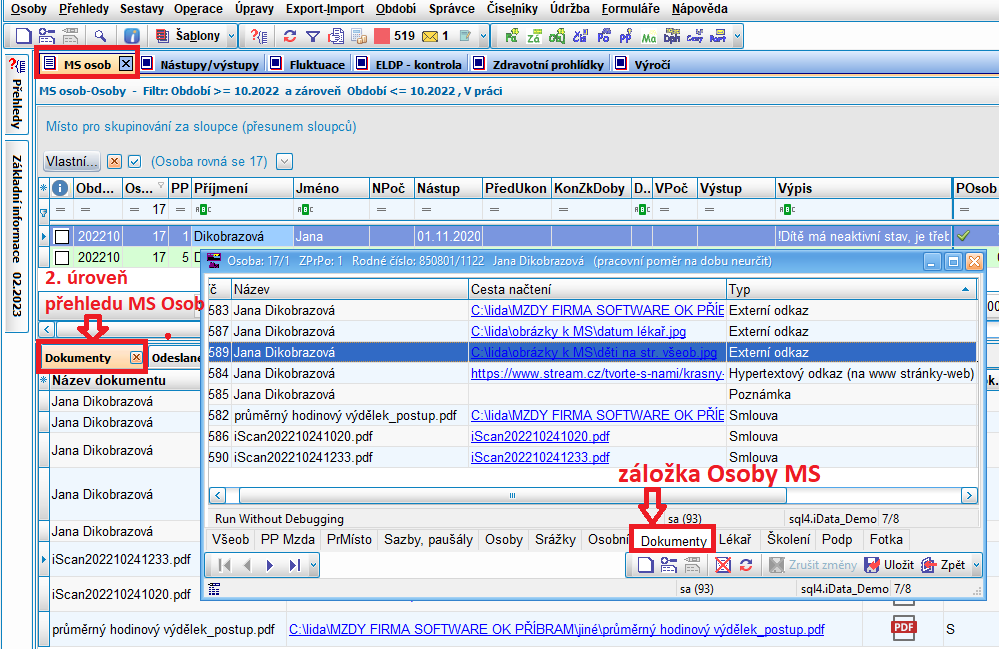This screenshot has height=649, width=999.
Task: Open iScan20221024 1233.pdf link in the Cesta načtení column
Action: click(540, 457)
